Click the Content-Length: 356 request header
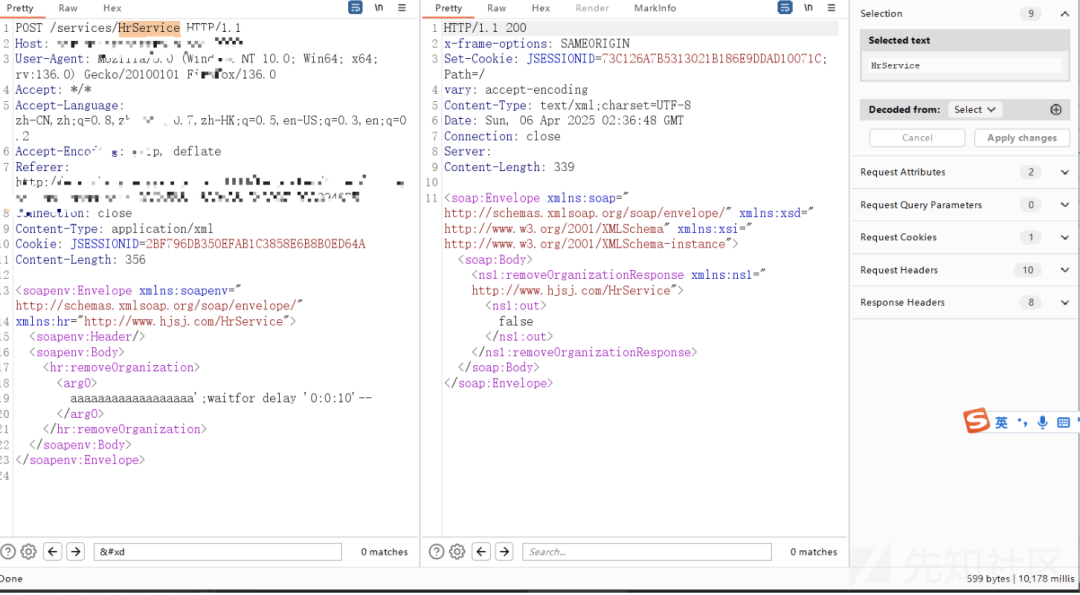 (81, 260)
